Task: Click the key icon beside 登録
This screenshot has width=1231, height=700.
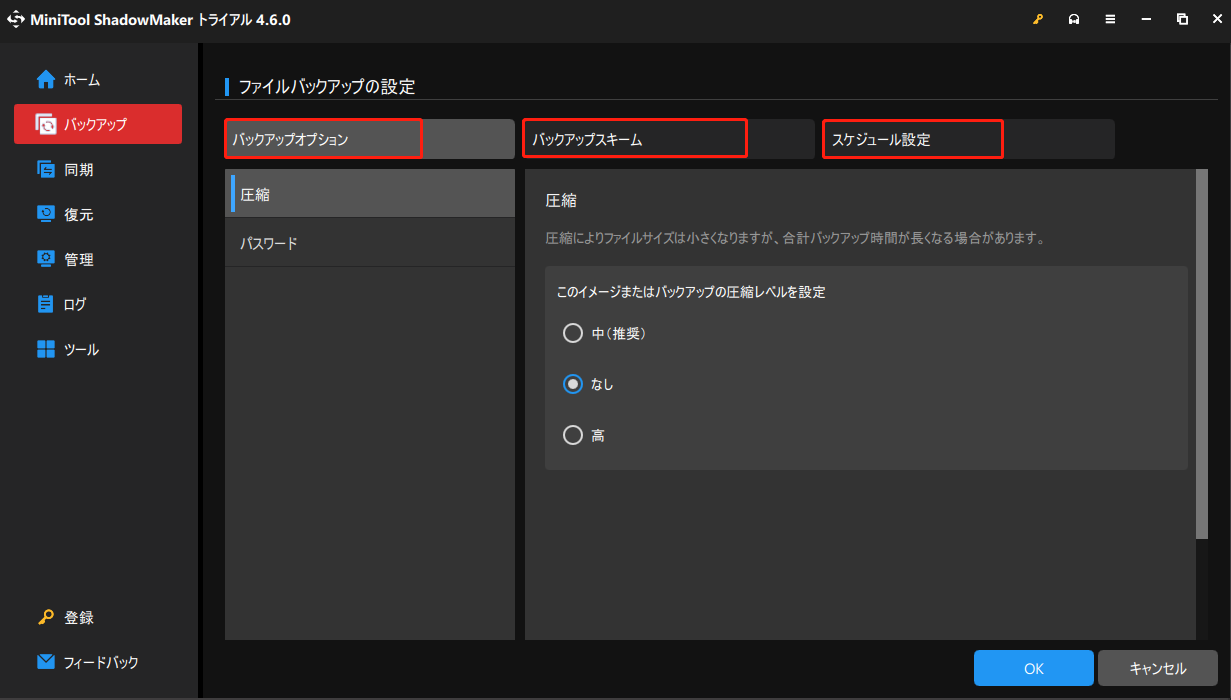Action: coord(46,617)
